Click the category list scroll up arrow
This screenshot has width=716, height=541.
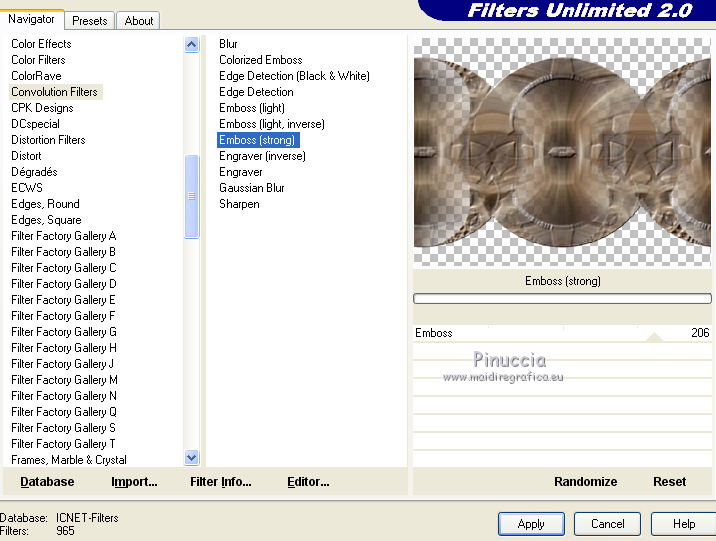192,45
